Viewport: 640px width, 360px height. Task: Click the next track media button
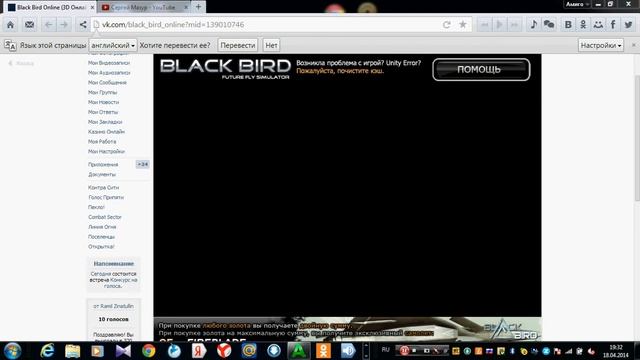pos(515,25)
